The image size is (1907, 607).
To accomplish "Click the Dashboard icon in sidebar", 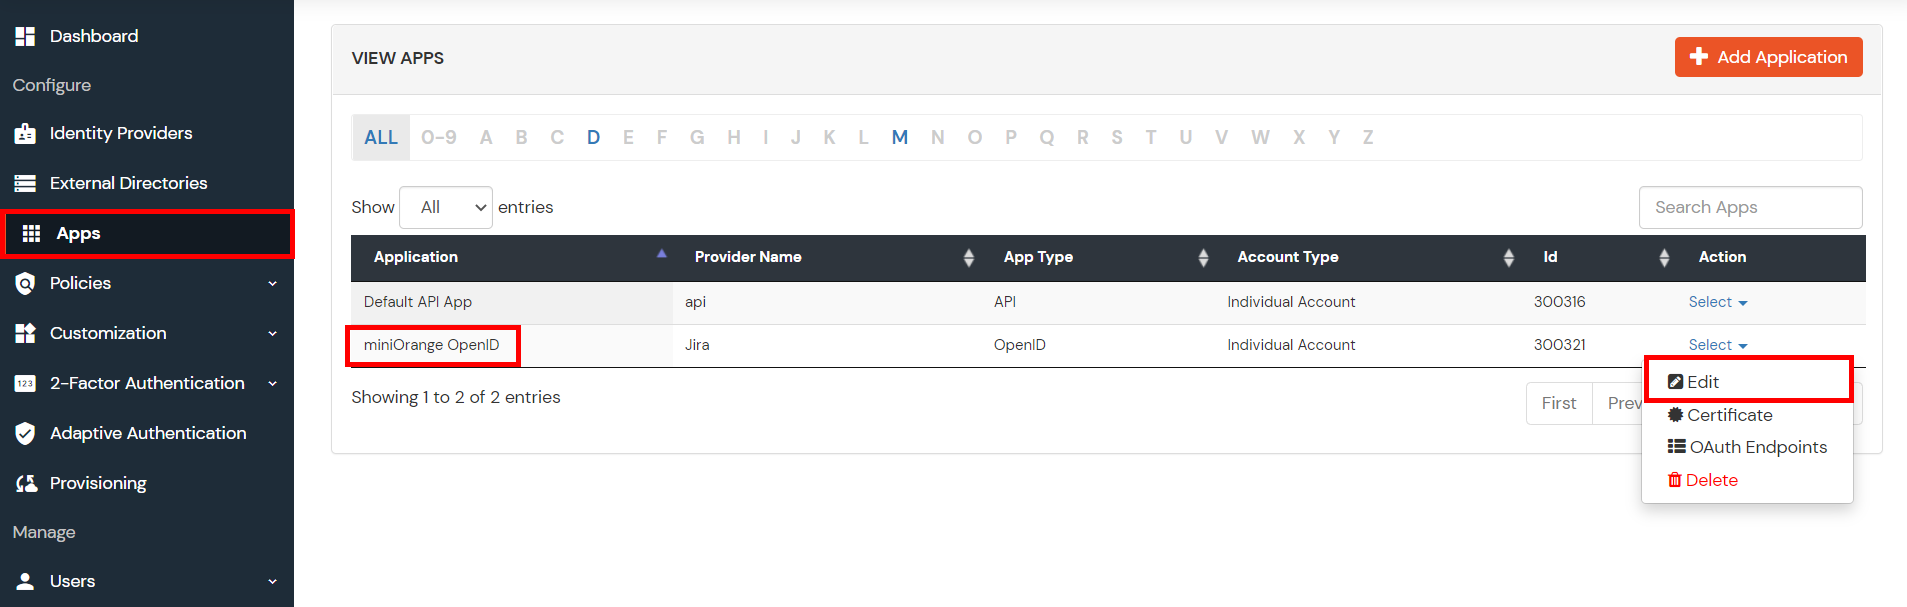I will tap(25, 36).
